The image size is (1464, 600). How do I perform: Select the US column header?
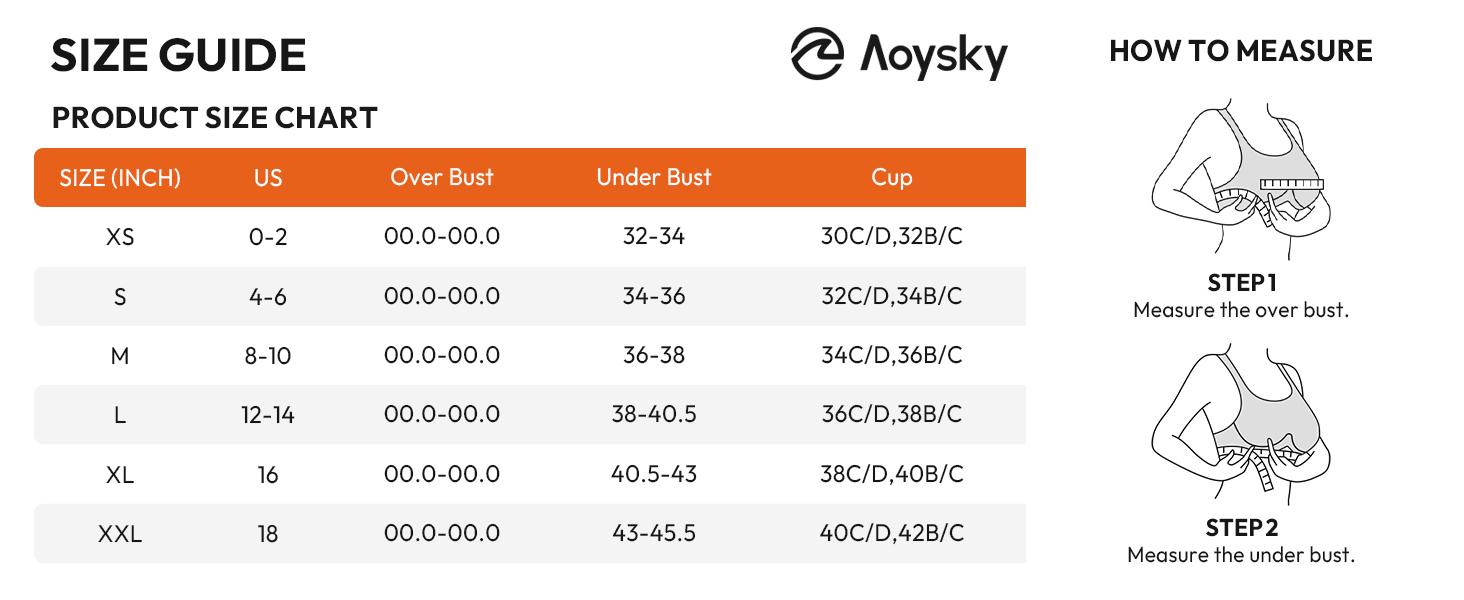tap(268, 178)
